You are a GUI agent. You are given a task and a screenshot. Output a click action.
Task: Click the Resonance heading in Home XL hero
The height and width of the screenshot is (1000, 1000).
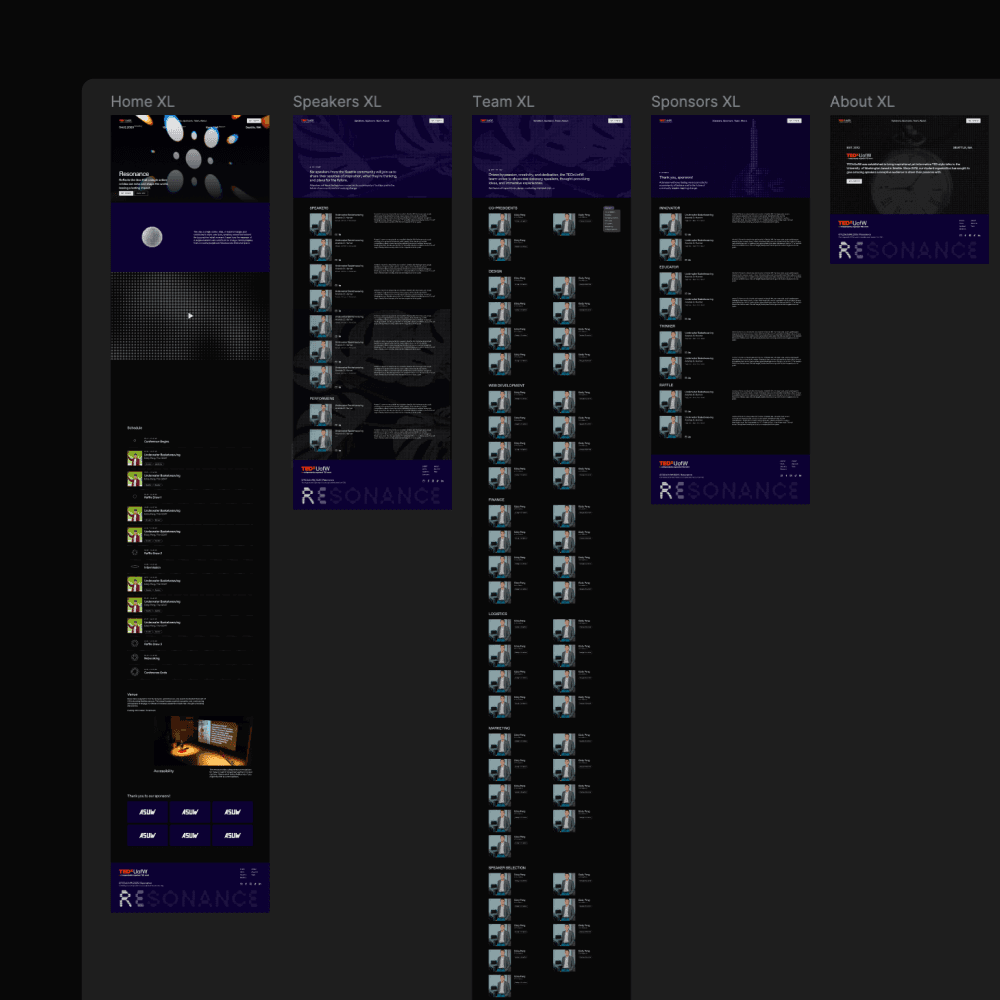click(134, 173)
